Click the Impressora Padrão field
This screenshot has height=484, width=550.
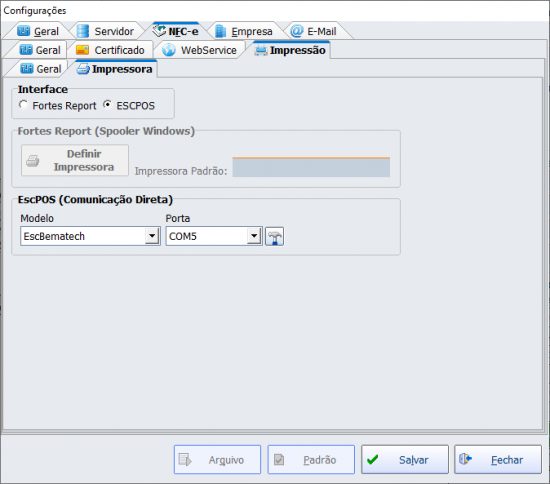pos(311,167)
